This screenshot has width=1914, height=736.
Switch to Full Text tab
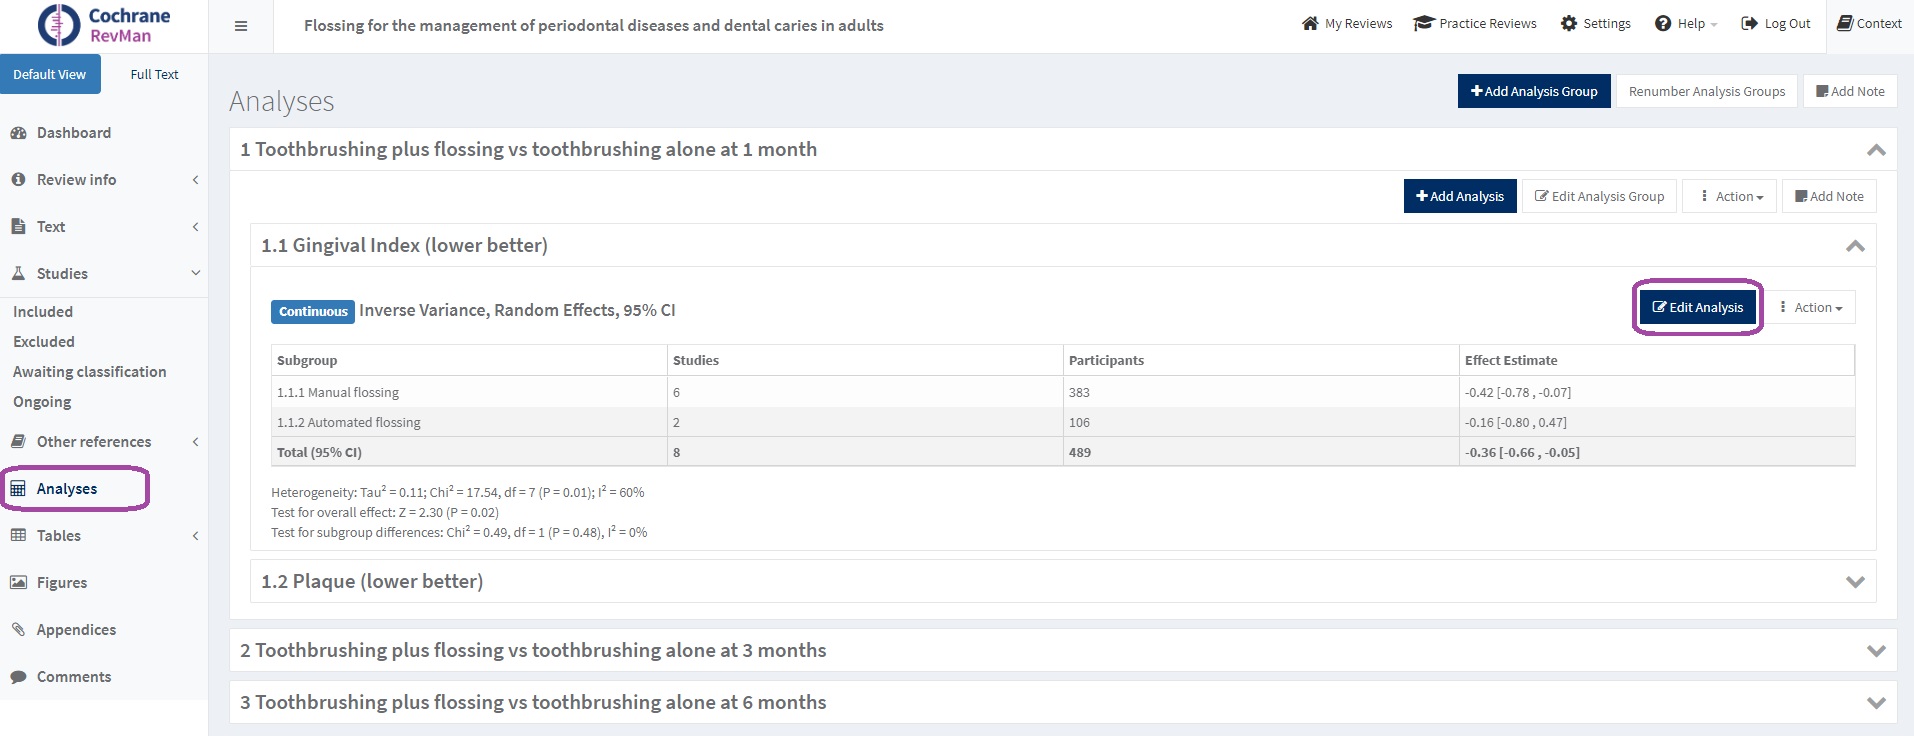(x=154, y=75)
